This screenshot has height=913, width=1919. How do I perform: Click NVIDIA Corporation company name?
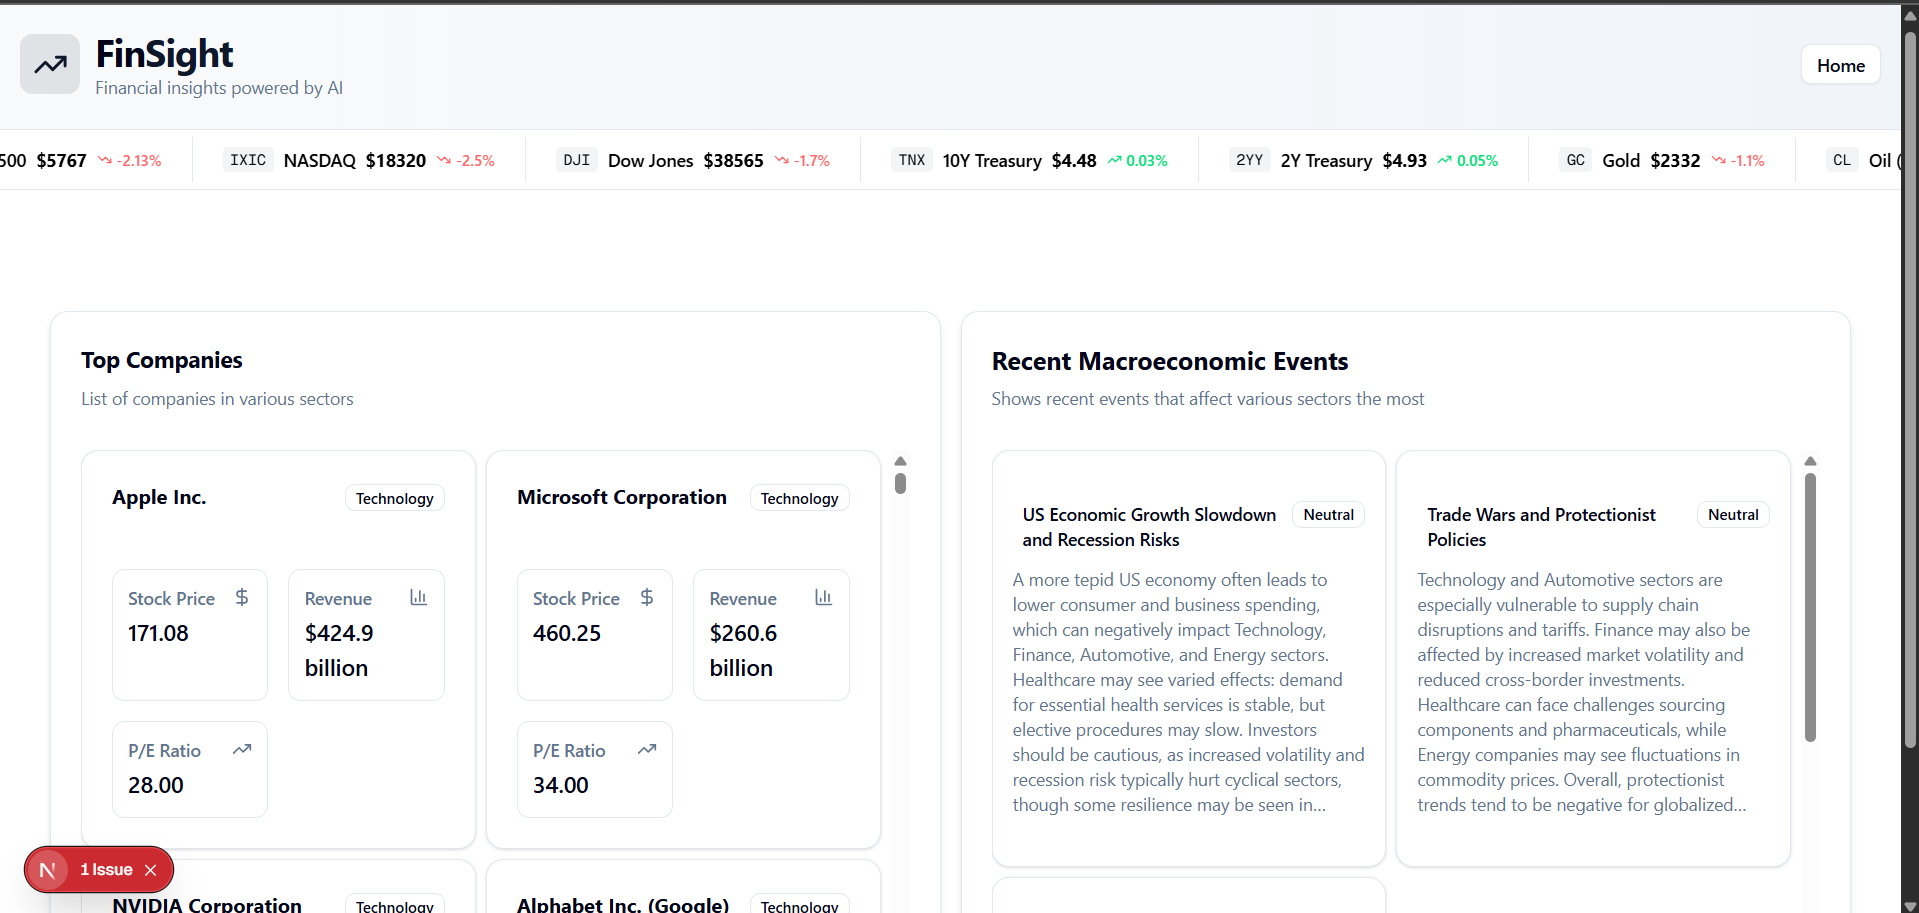207,905
